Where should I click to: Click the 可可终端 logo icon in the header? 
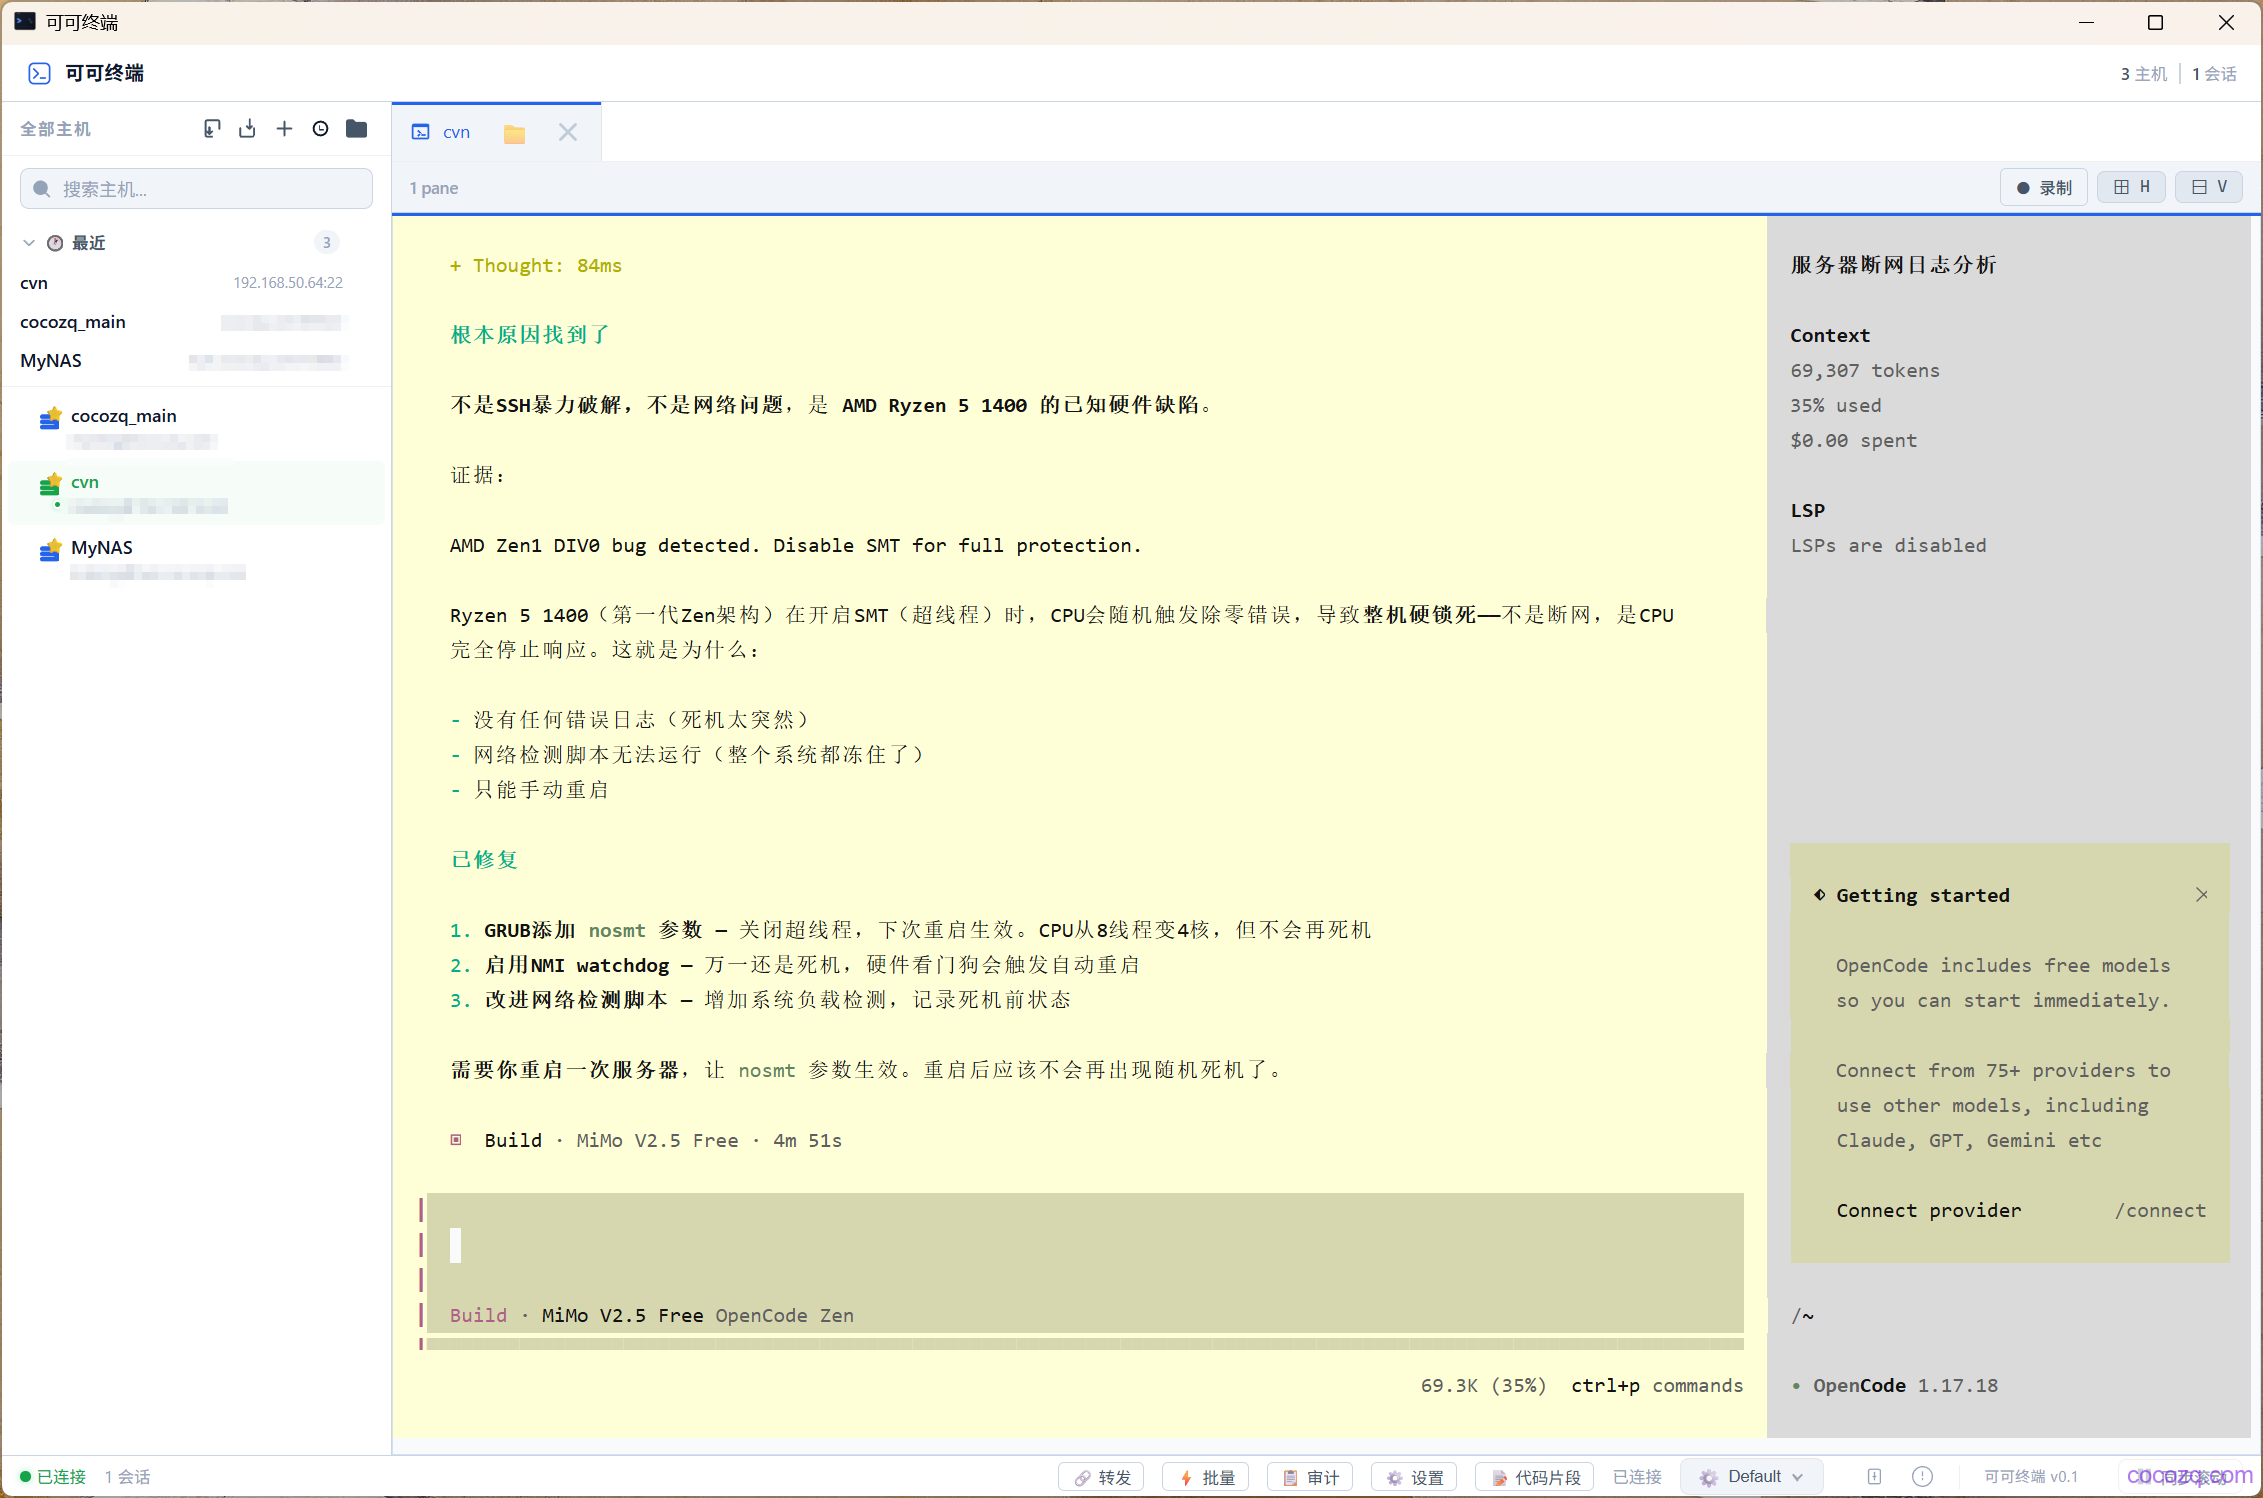pyautogui.click(x=39, y=73)
